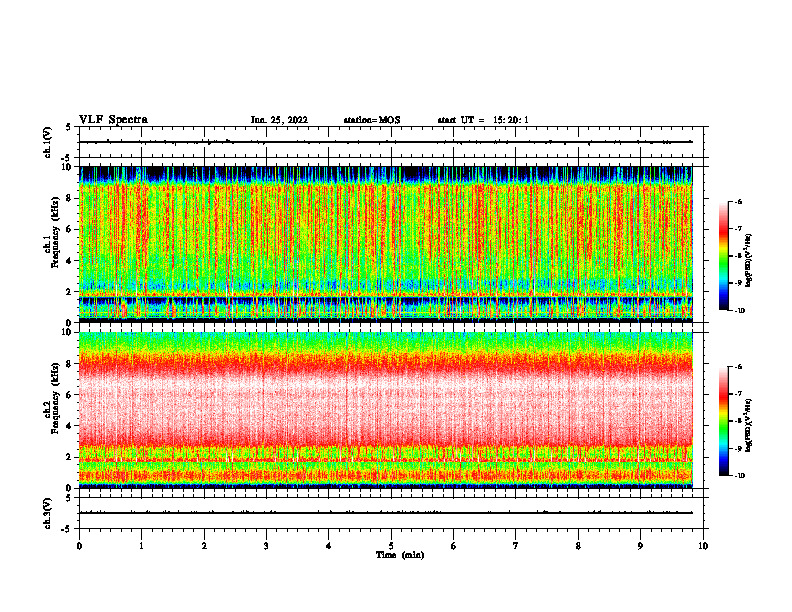The image size is (792, 612).
Task: Click the "-10" label on ch.2 color scale
Action: (740, 475)
